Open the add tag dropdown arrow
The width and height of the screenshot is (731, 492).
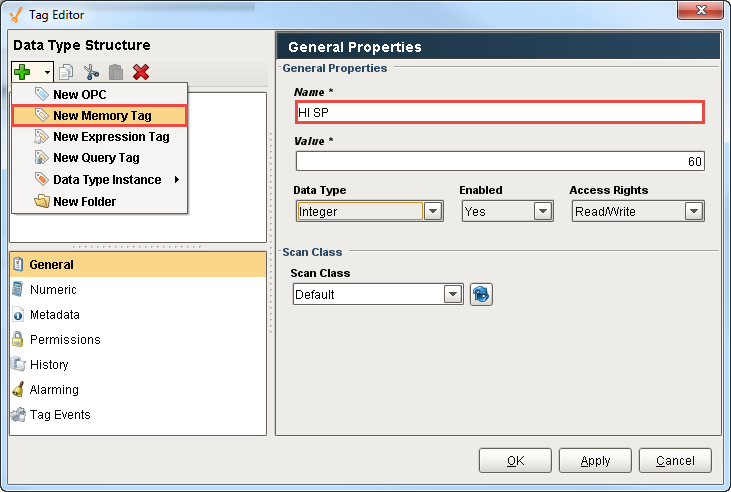coord(47,73)
